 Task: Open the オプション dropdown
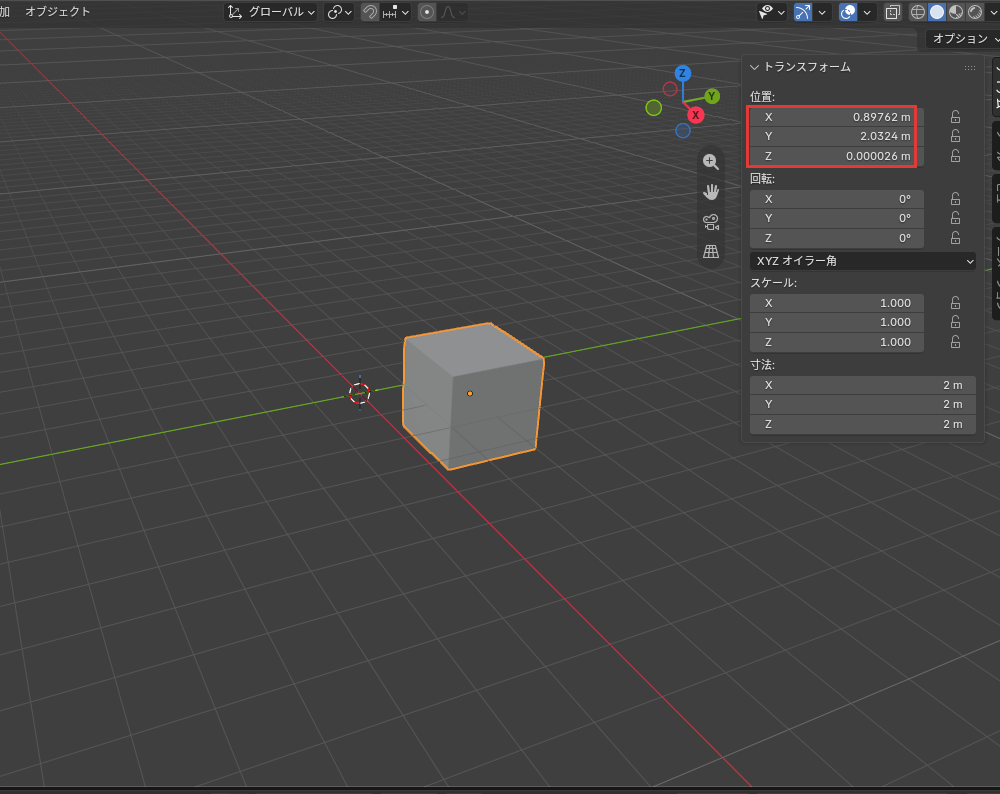click(963, 39)
